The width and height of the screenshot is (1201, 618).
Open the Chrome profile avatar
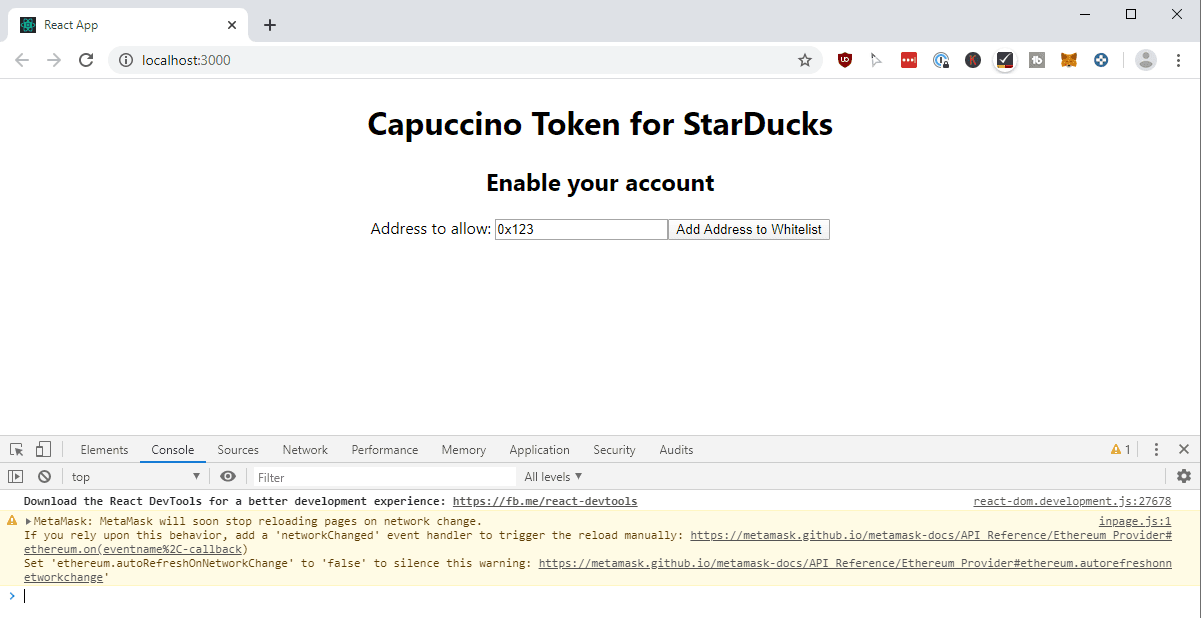pos(1146,60)
